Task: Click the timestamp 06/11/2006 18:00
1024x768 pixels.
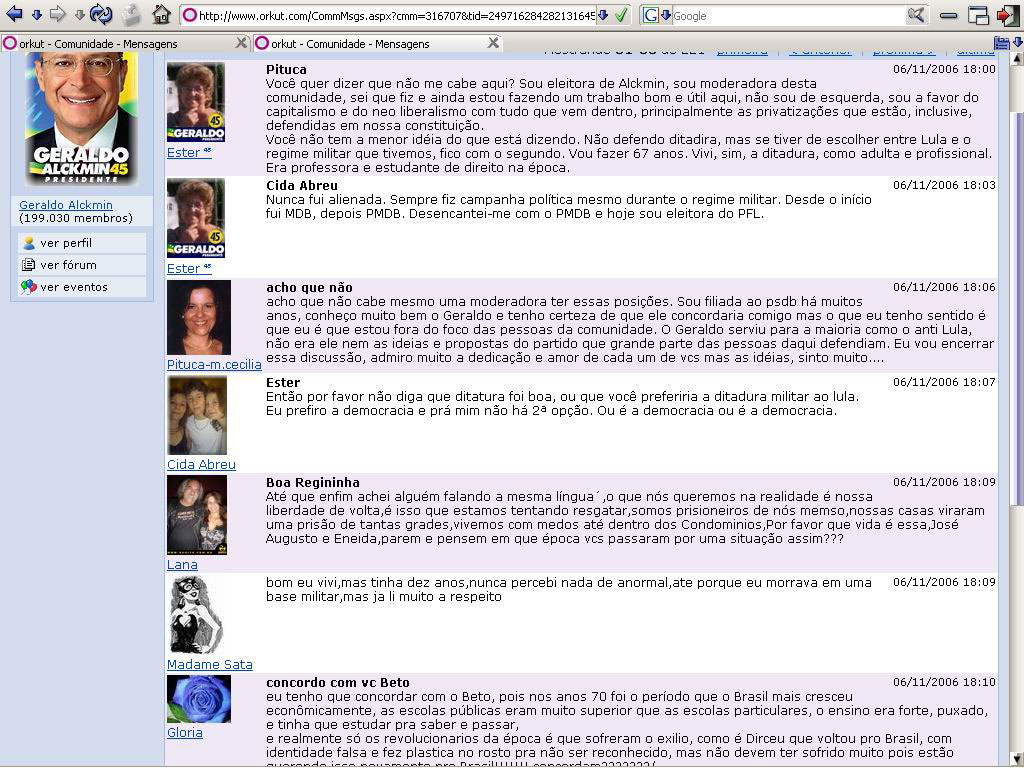Action: click(944, 69)
